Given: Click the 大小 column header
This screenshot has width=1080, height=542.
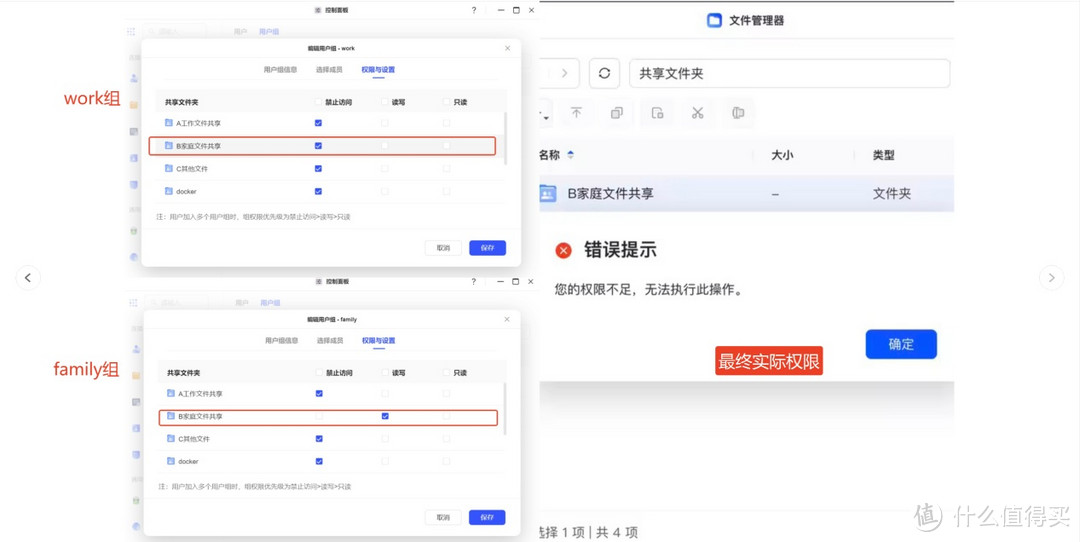Looking at the screenshot, I should 782,155.
